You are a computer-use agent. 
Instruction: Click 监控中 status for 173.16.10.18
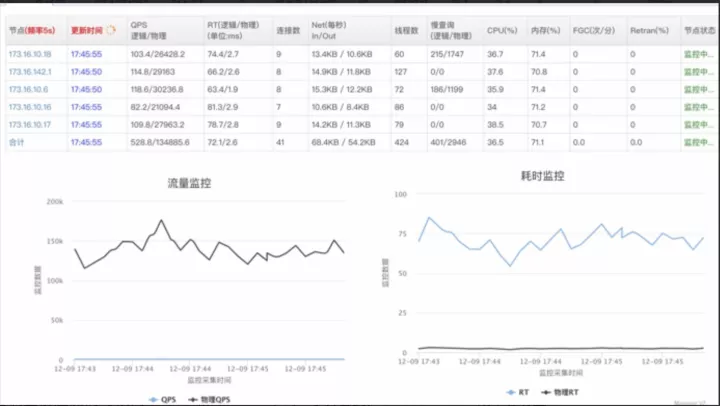click(698, 54)
